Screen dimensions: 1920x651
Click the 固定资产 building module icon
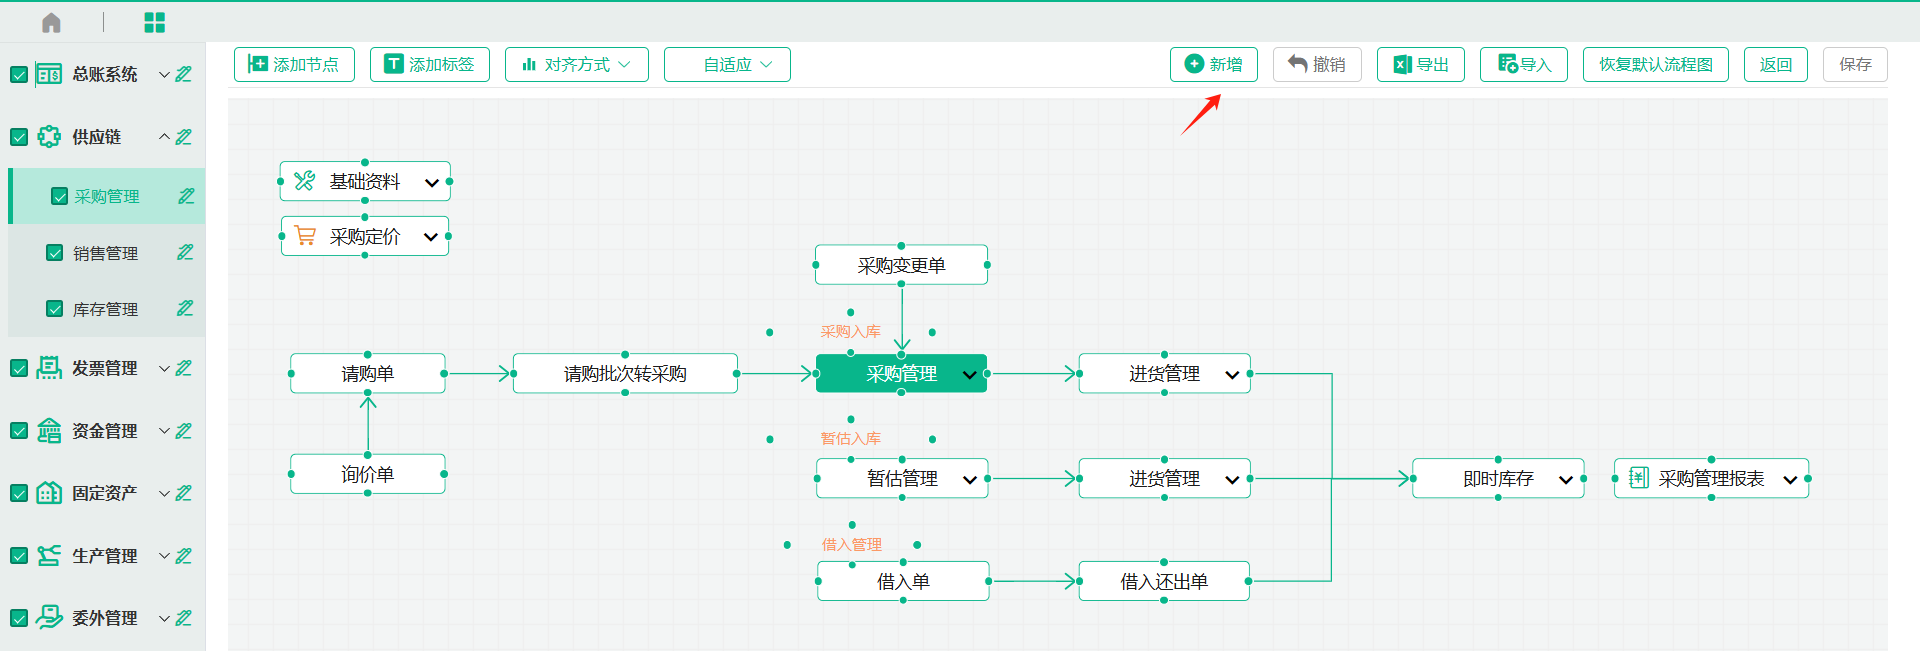tap(49, 493)
